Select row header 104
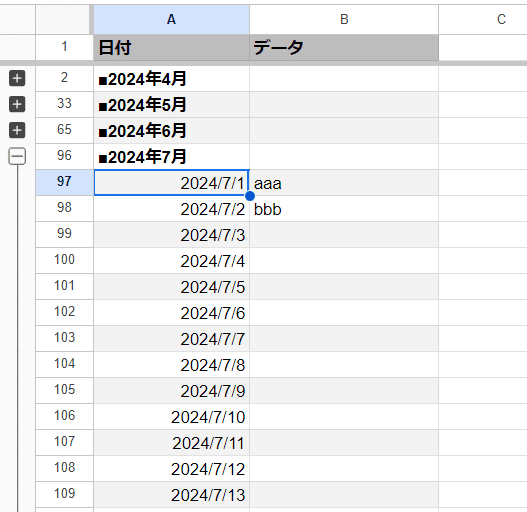Screen dimensions: 527x512 click(x=64, y=364)
